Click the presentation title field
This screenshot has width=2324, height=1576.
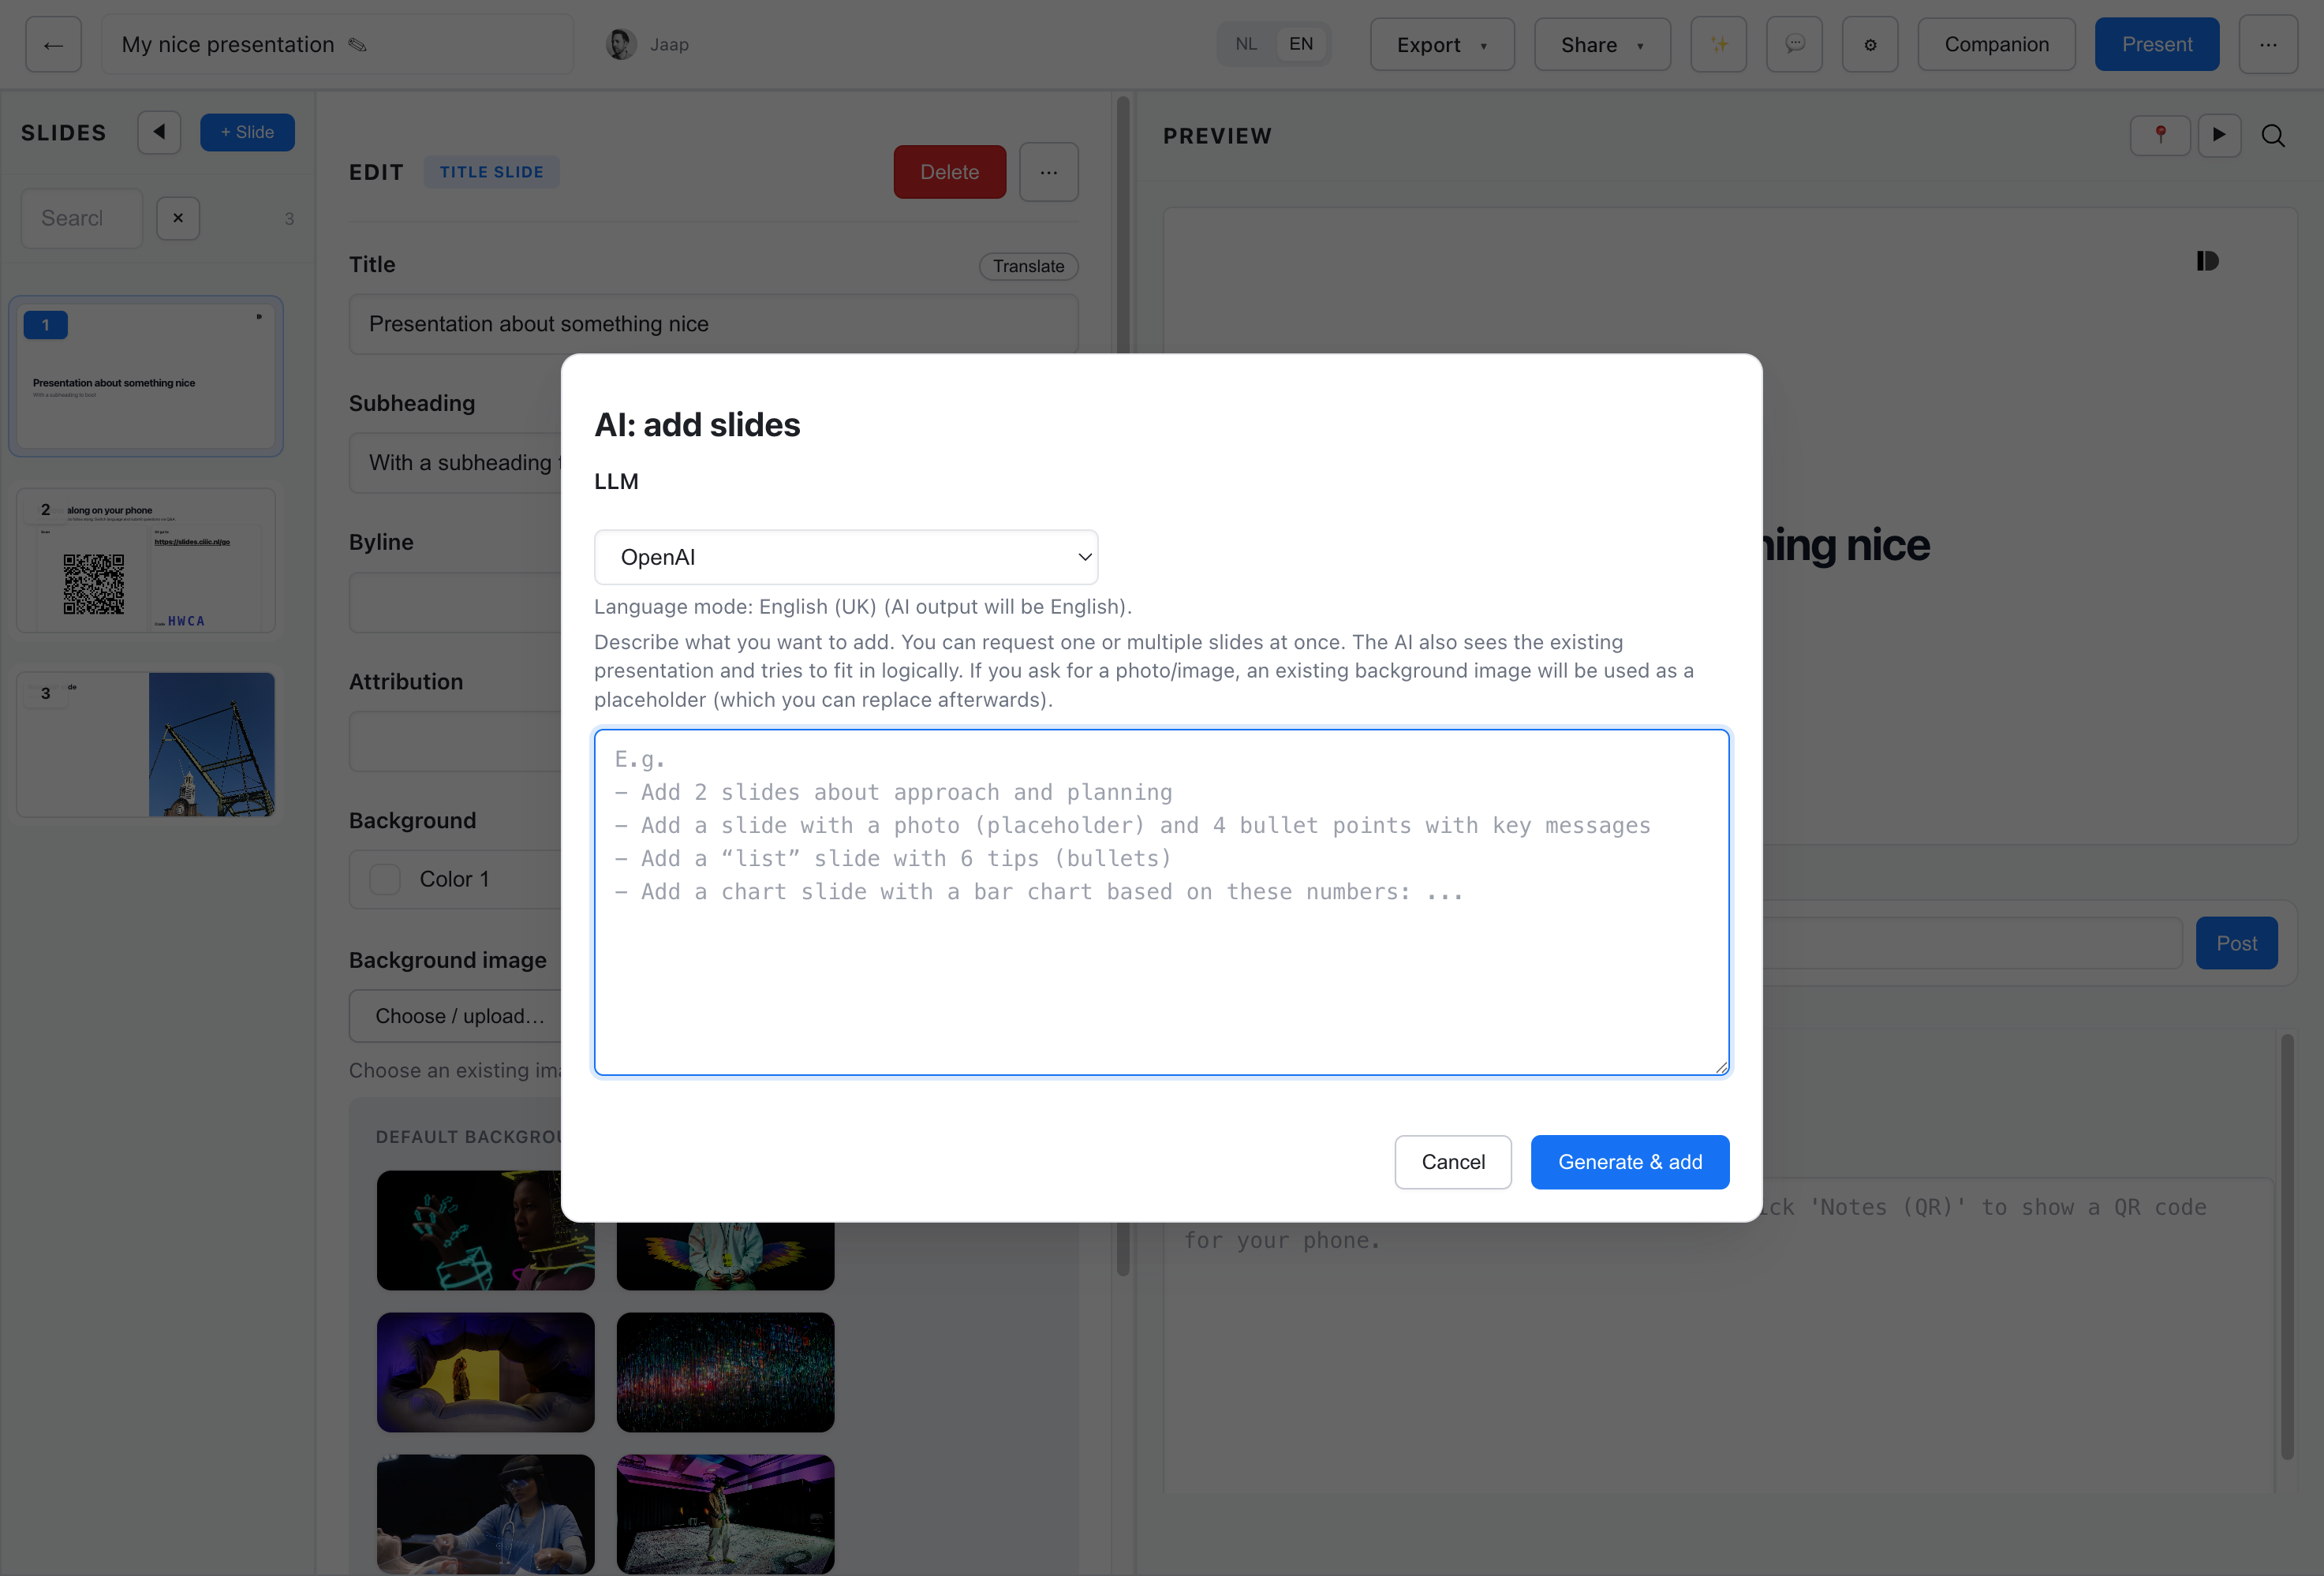coord(338,45)
